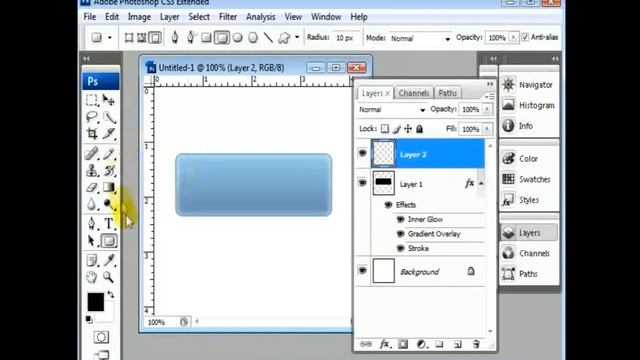640x360 pixels.
Task: Open Layers panel Fill arrow
Action: pos(487,129)
